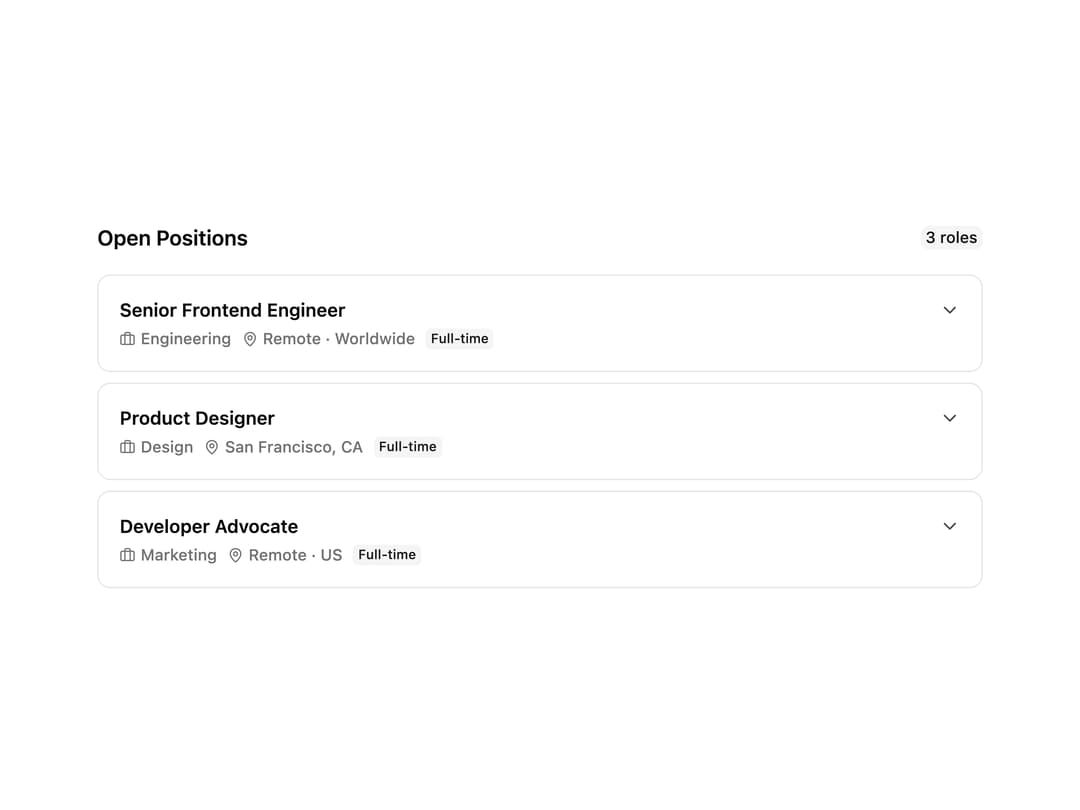Open the Product Designer title

tap(197, 419)
